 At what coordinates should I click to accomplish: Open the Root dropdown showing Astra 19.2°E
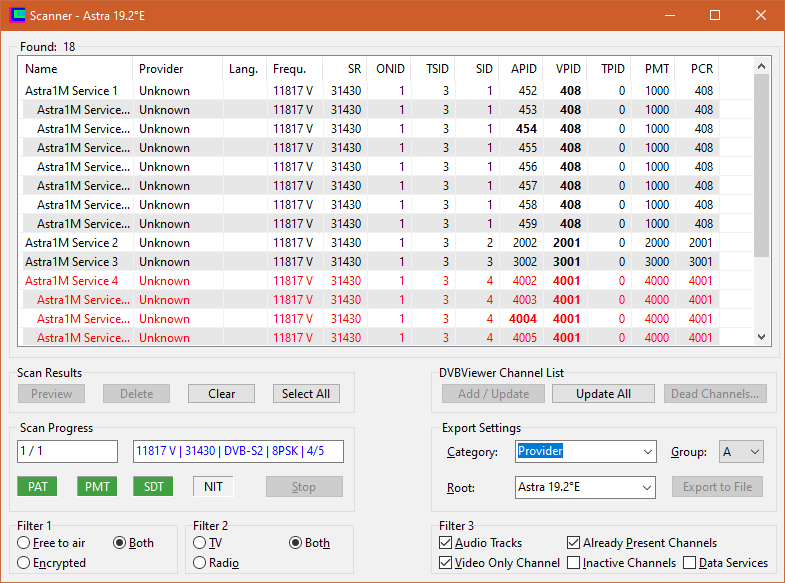(x=586, y=487)
